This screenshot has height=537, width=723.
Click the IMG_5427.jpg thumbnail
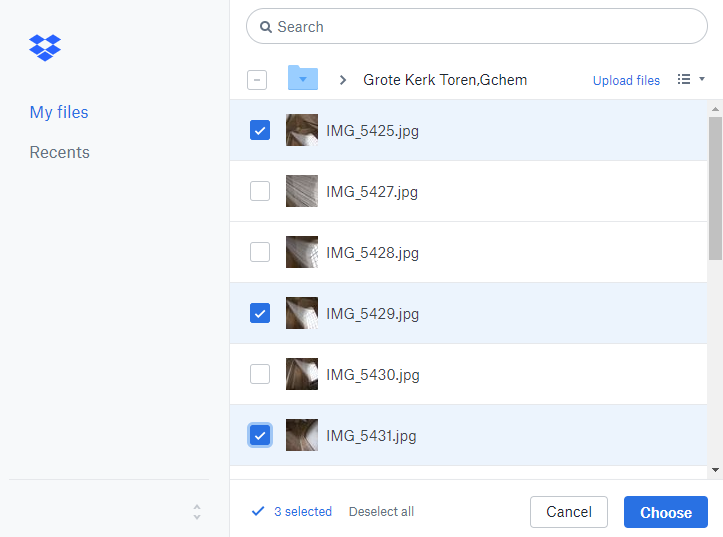(302, 191)
